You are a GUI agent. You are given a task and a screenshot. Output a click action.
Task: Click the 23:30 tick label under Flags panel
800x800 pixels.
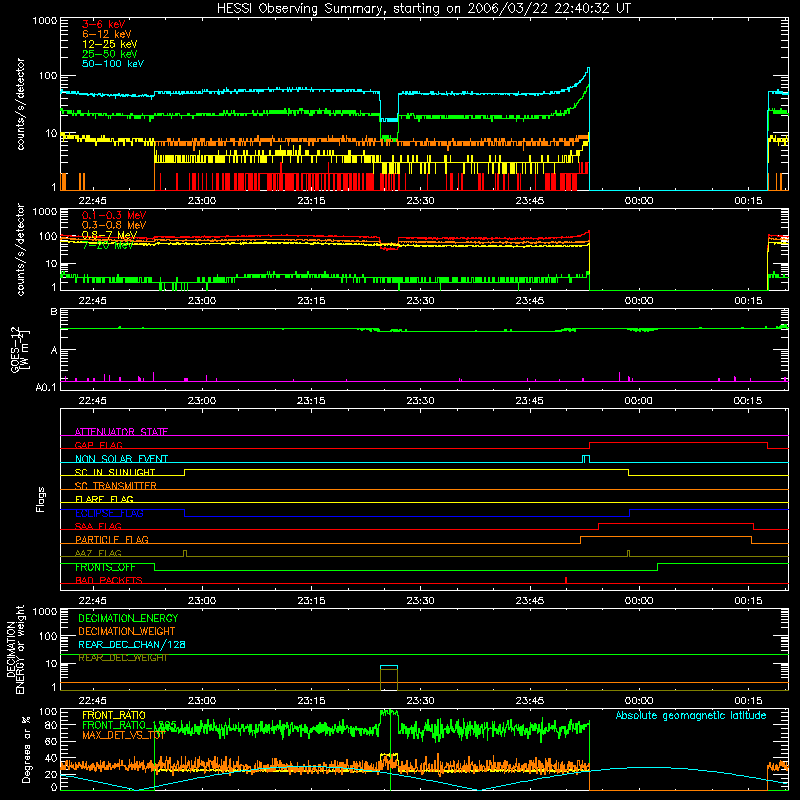click(x=420, y=601)
